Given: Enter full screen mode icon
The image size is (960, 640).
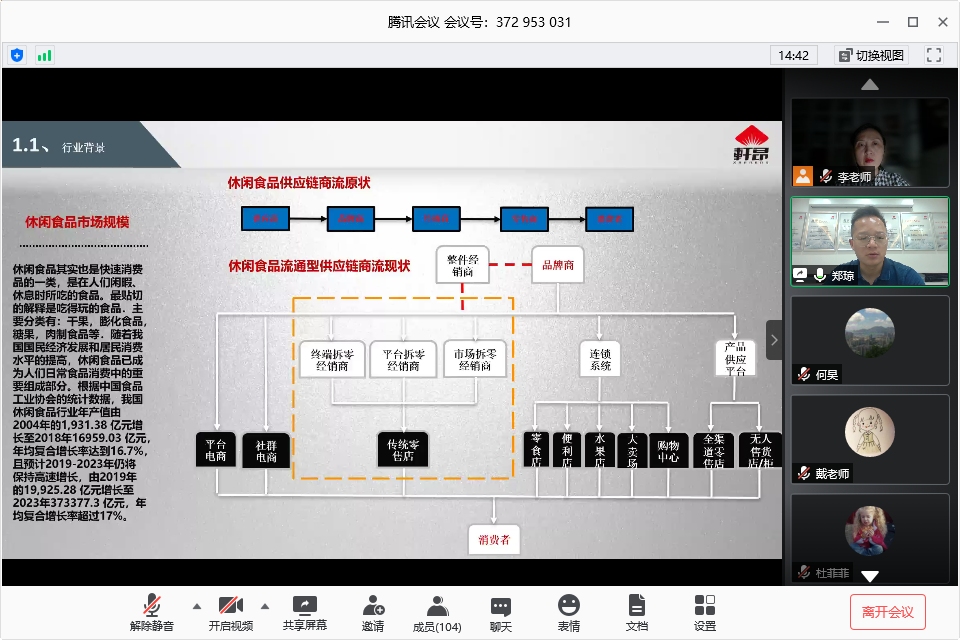Looking at the screenshot, I should pos(934,55).
